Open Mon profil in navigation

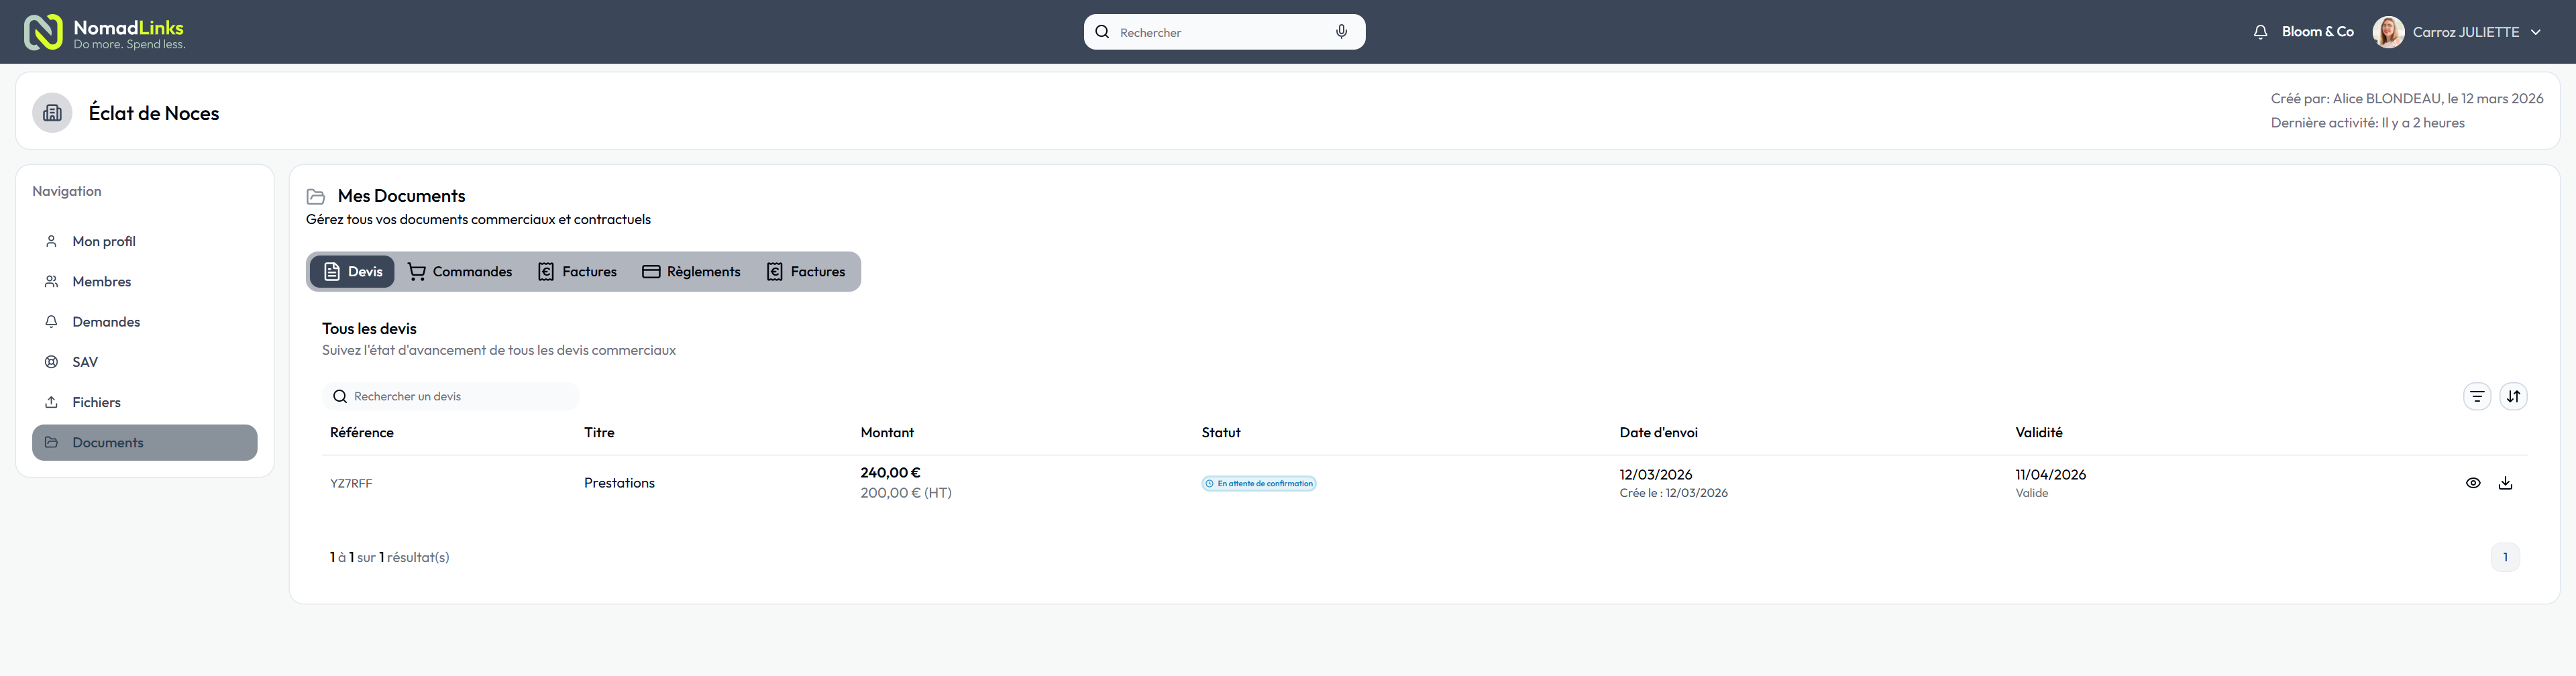click(x=145, y=242)
